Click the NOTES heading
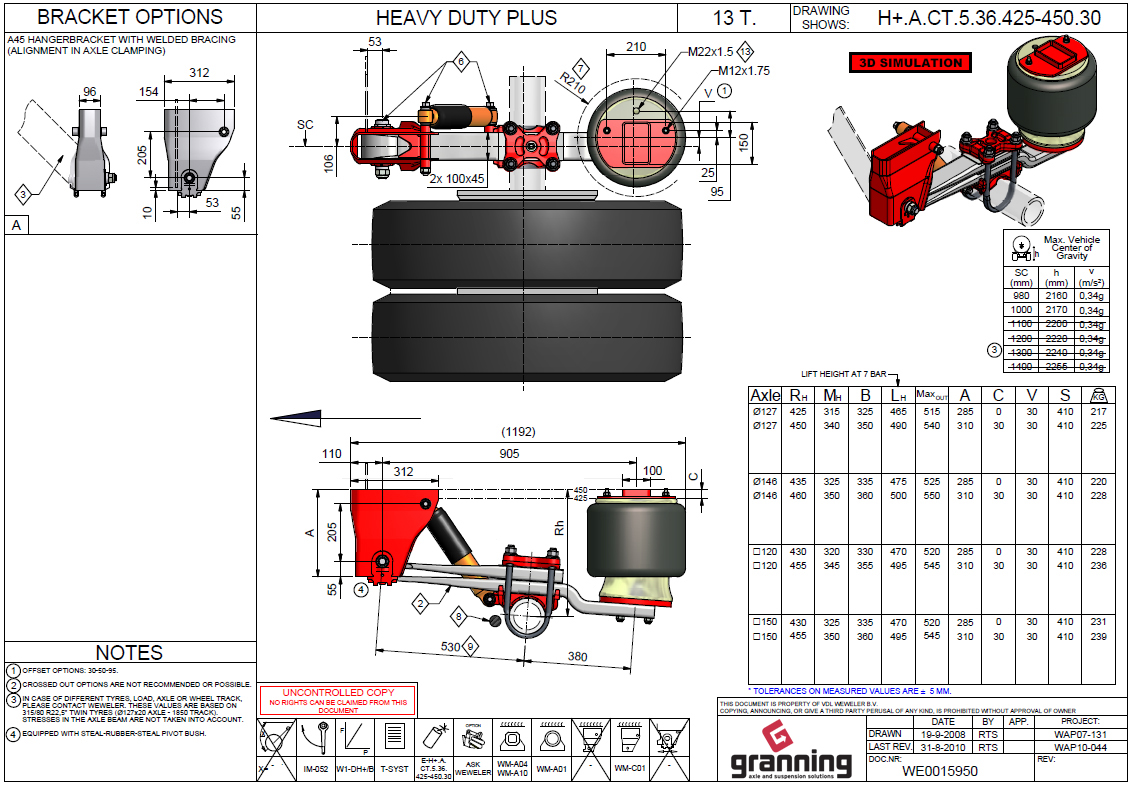The width and height of the screenshot is (1130, 785). pyautogui.click(x=130, y=652)
